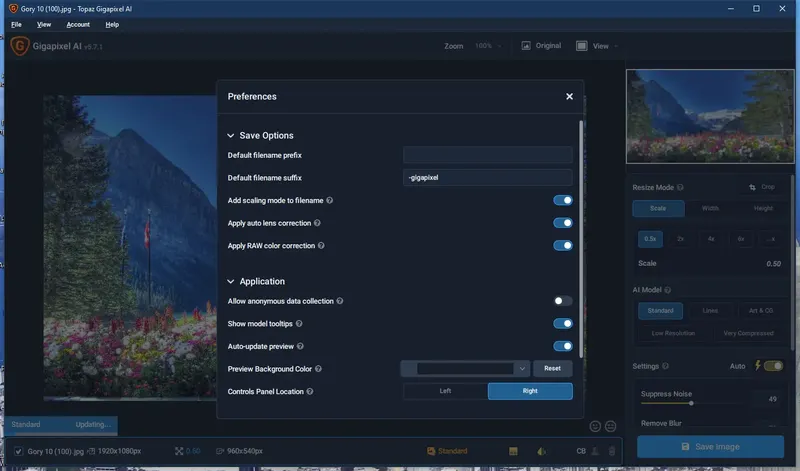Image resolution: width=800 pixels, height=471 pixels.
Task: Click the lightning bolt Auto icon
Action: (758, 365)
